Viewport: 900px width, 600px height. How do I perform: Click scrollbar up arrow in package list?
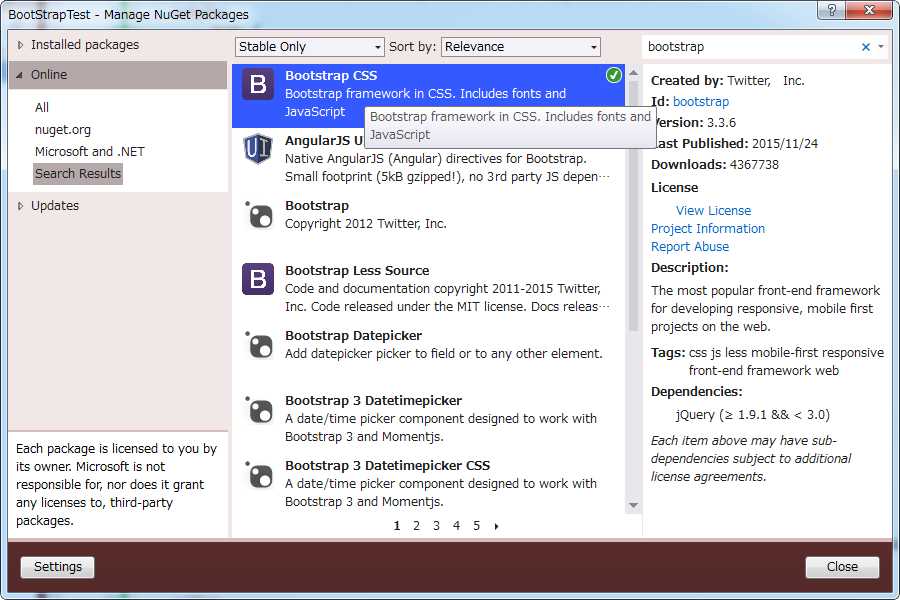click(x=633, y=73)
